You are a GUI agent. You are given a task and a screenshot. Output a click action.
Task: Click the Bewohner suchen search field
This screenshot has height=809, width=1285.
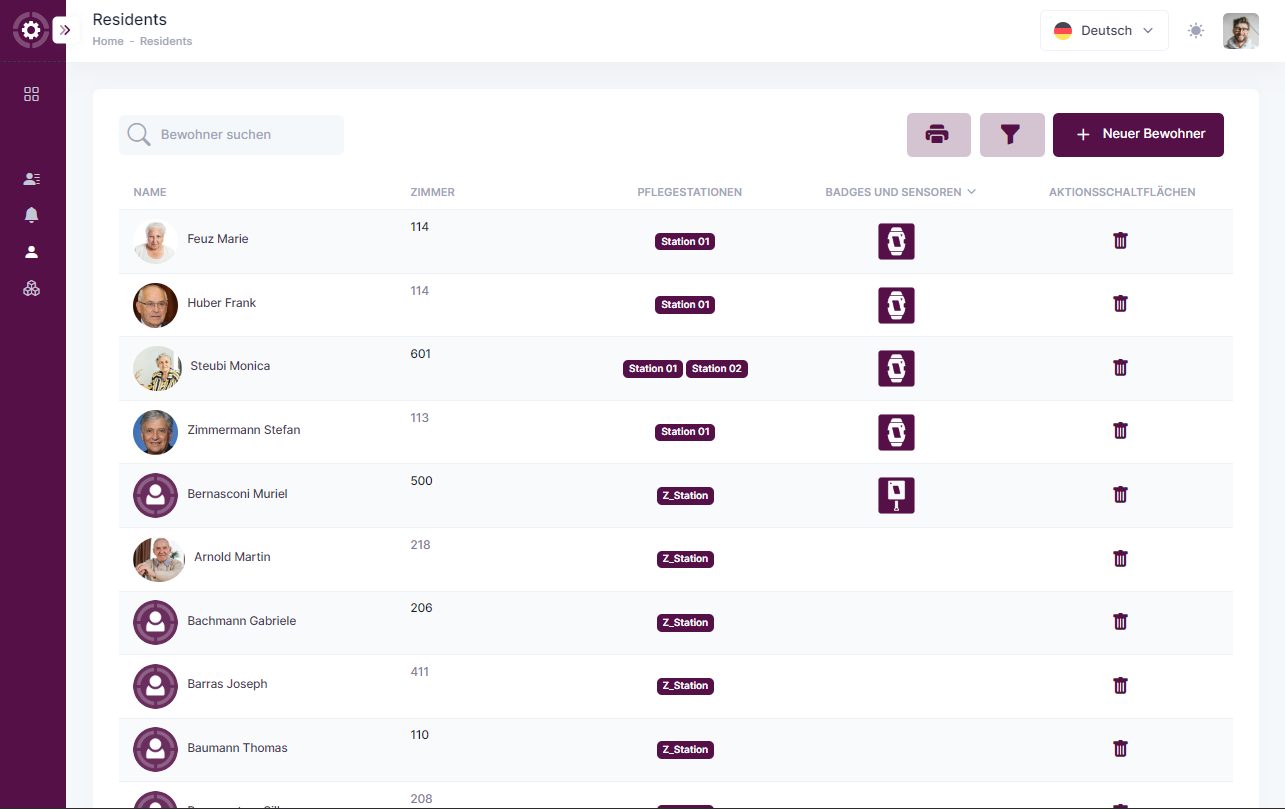click(245, 135)
